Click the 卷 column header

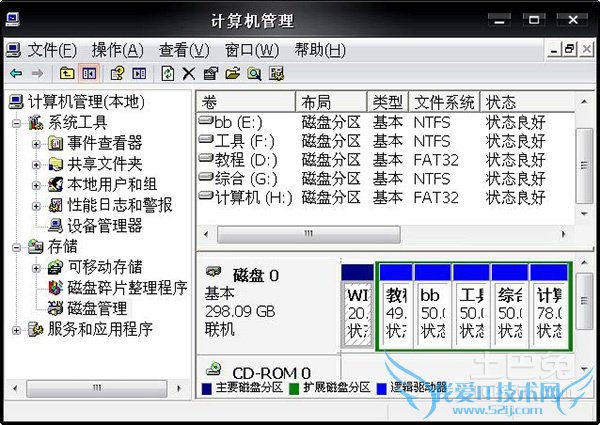[x=246, y=102]
